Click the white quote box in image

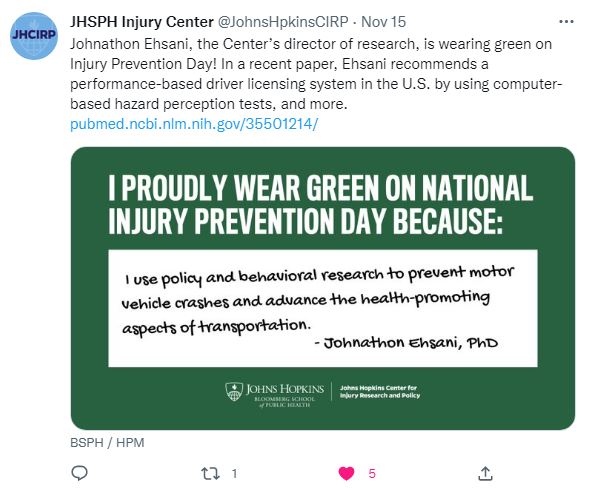pyautogui.click(x=323, y=308)
